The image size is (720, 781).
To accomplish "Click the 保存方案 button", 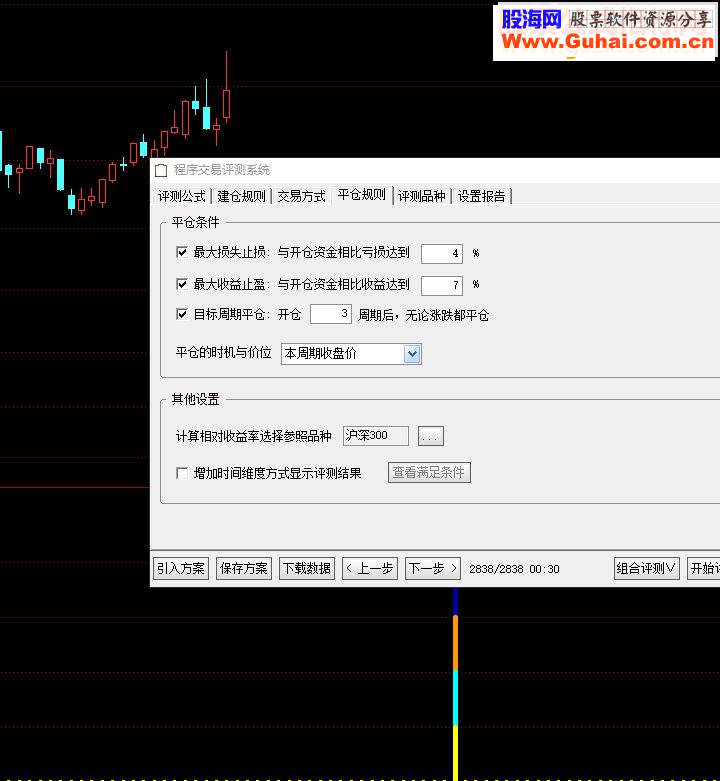I will pos(243,568).
